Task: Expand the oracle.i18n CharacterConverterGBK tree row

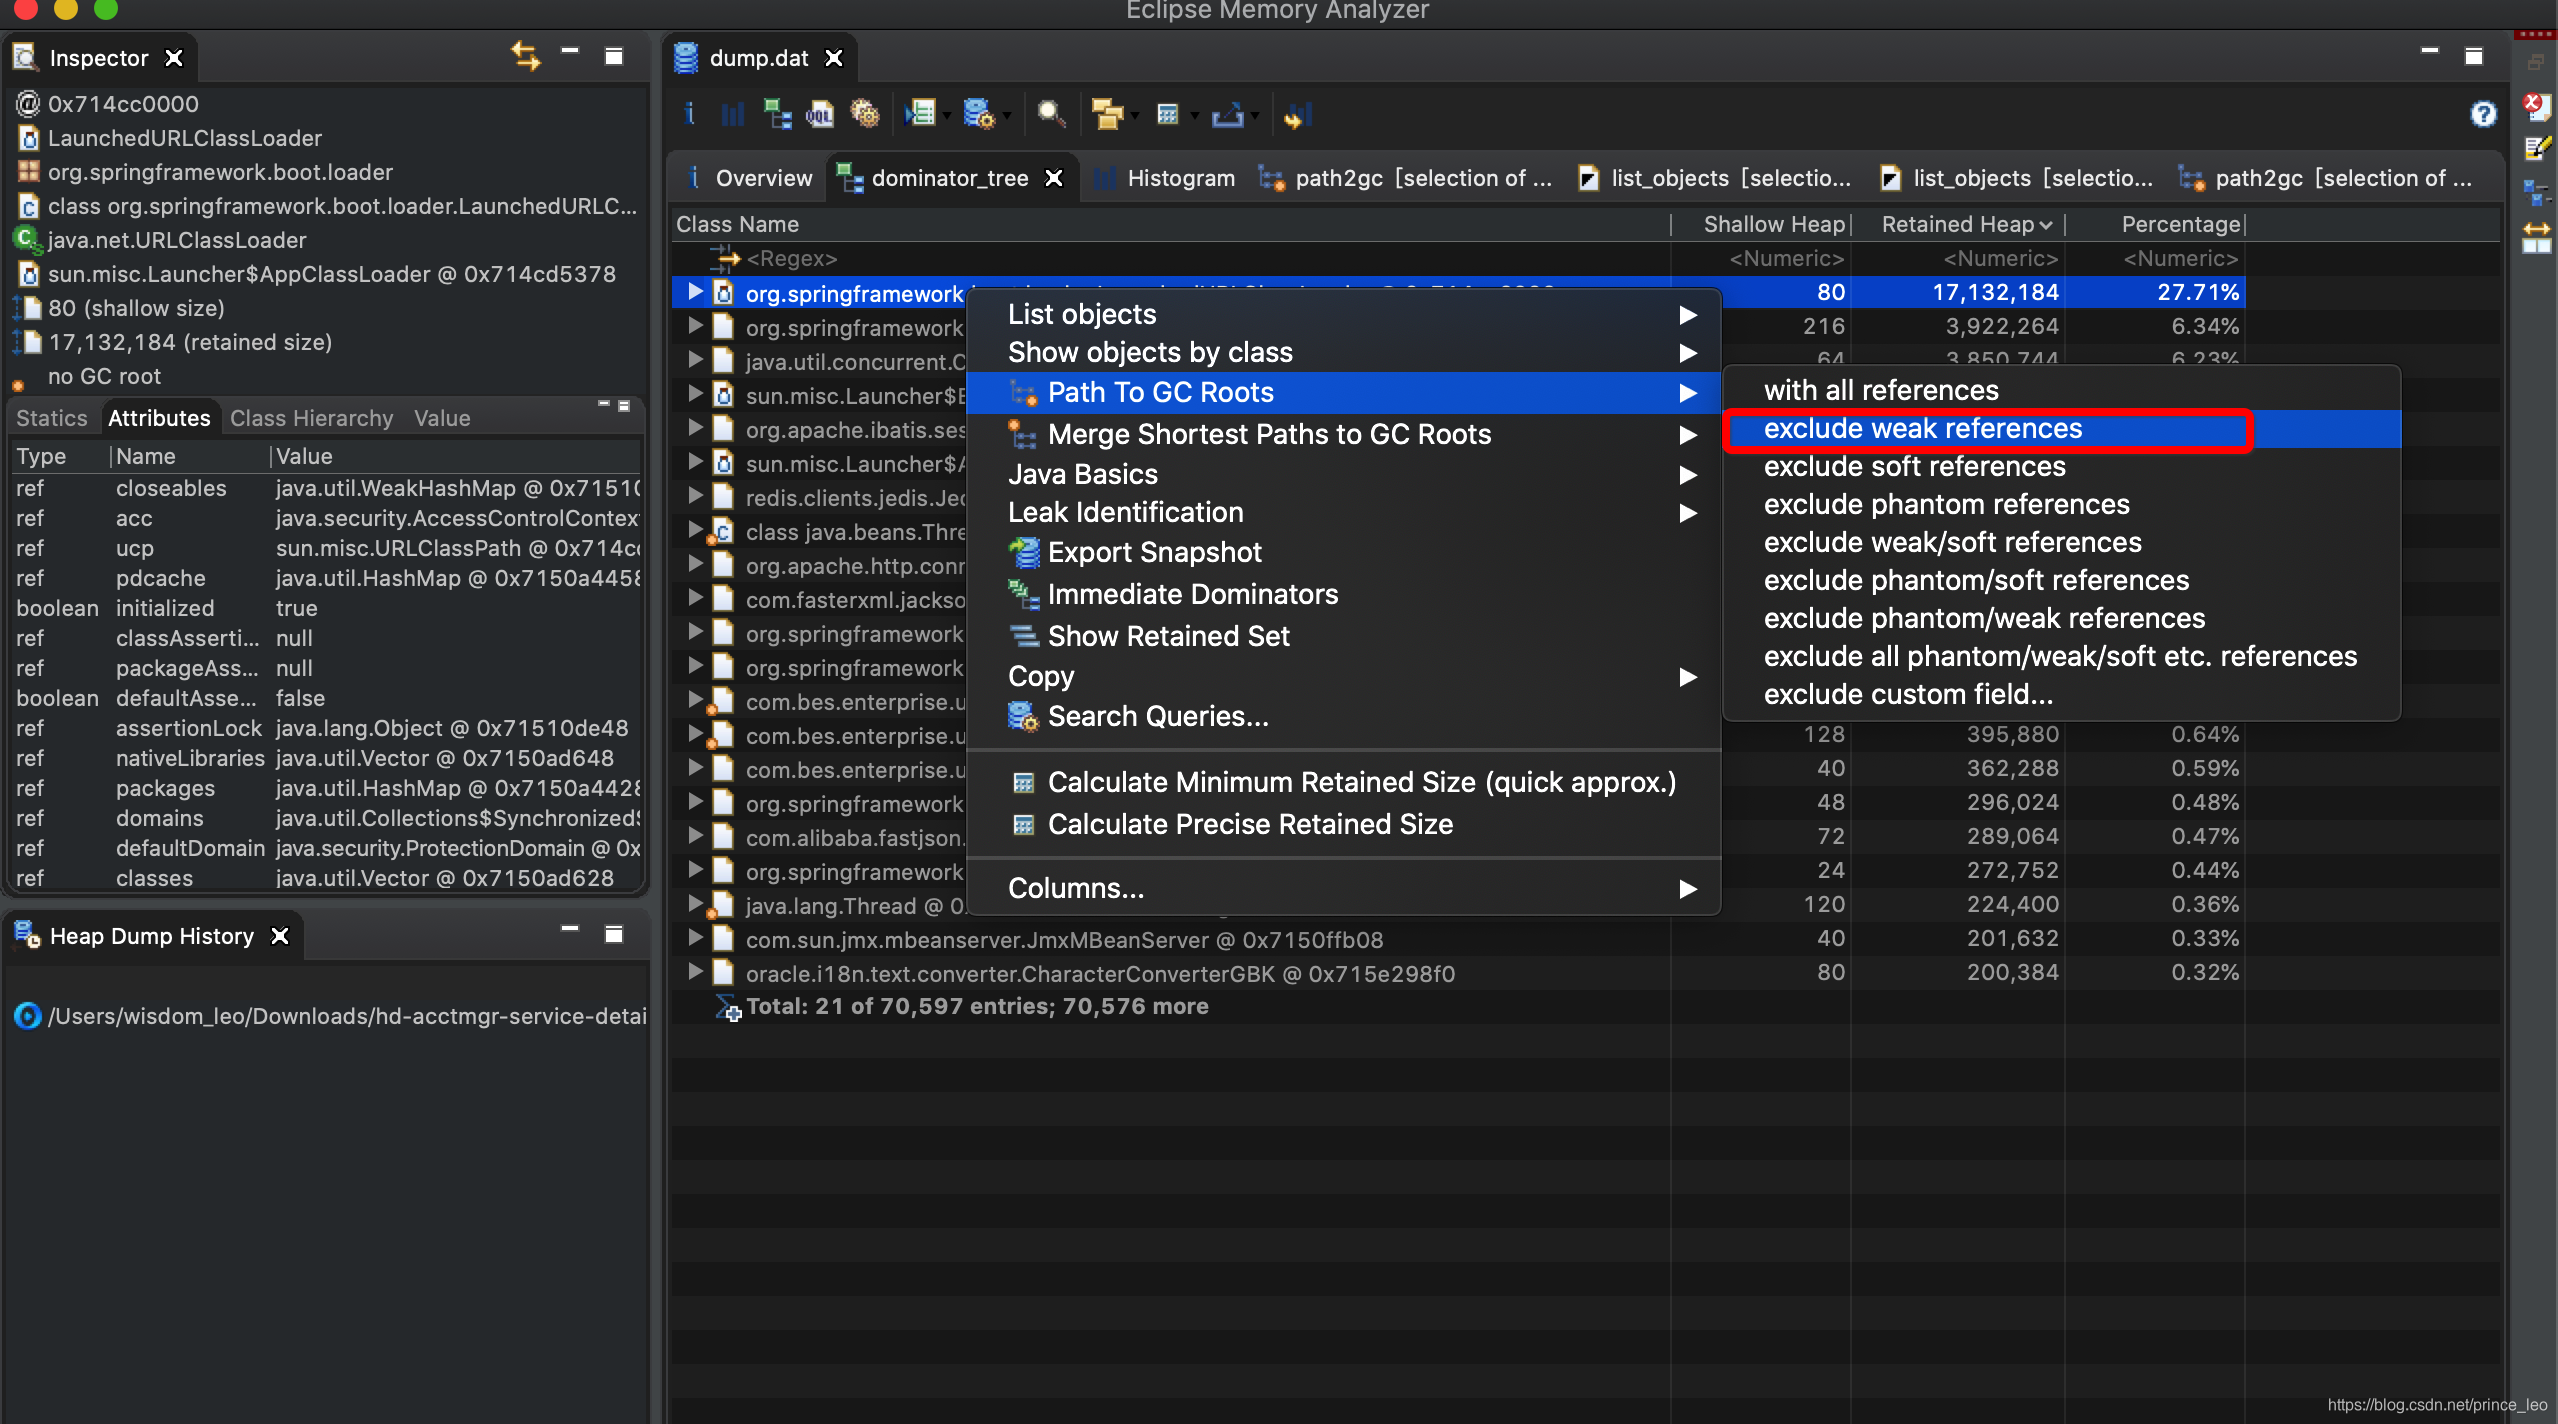Action: (695, 973)
